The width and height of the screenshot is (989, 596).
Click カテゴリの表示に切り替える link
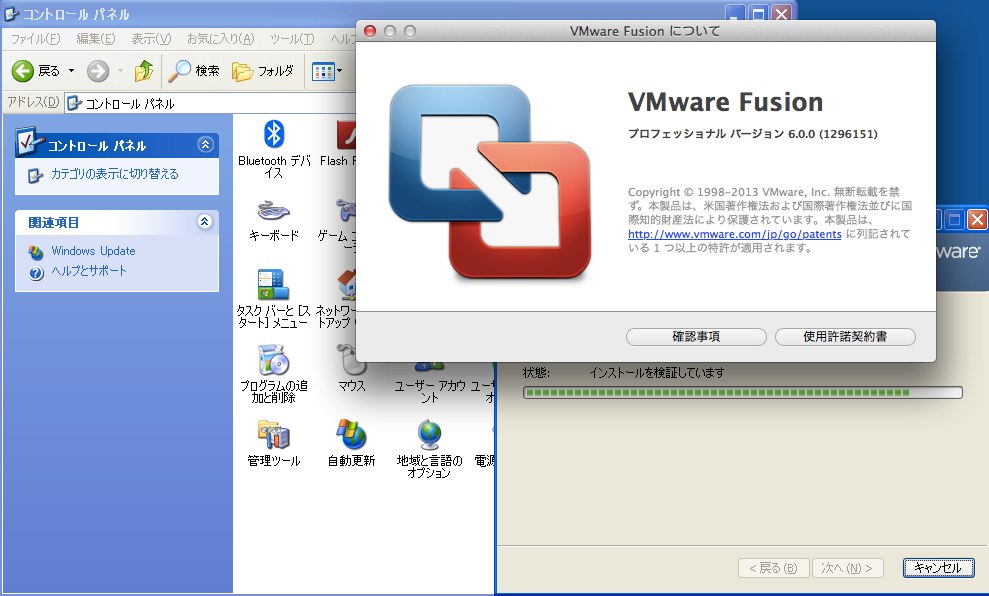115,173
